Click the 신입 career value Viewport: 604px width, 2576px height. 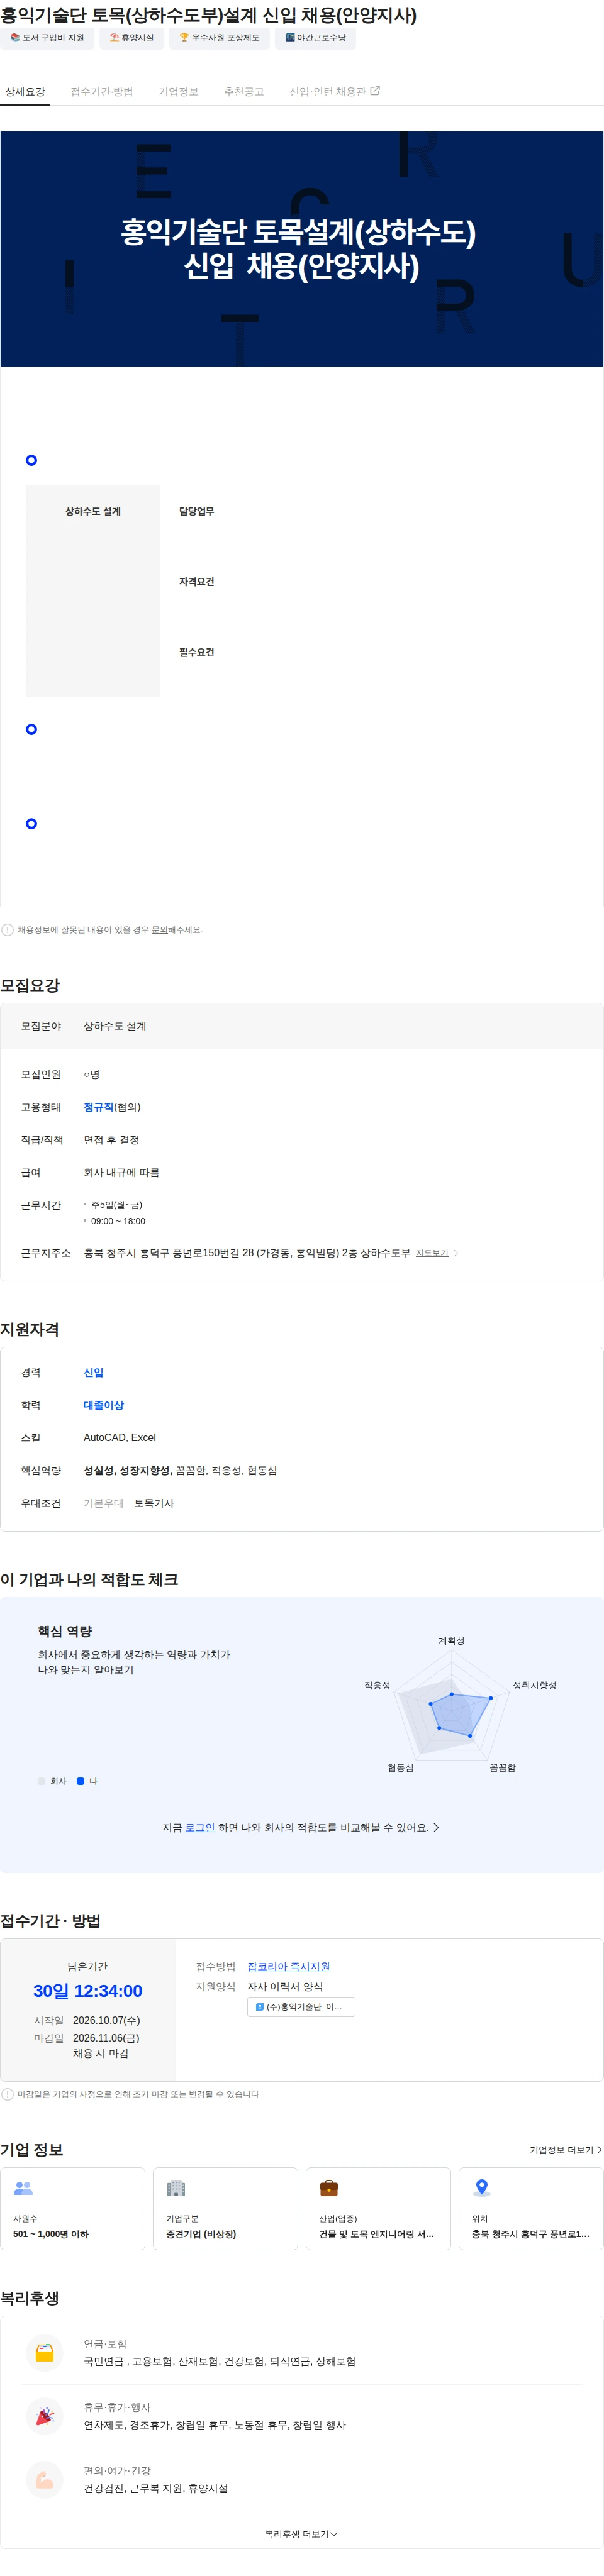pyautogui.click(x=93, y=1372)
